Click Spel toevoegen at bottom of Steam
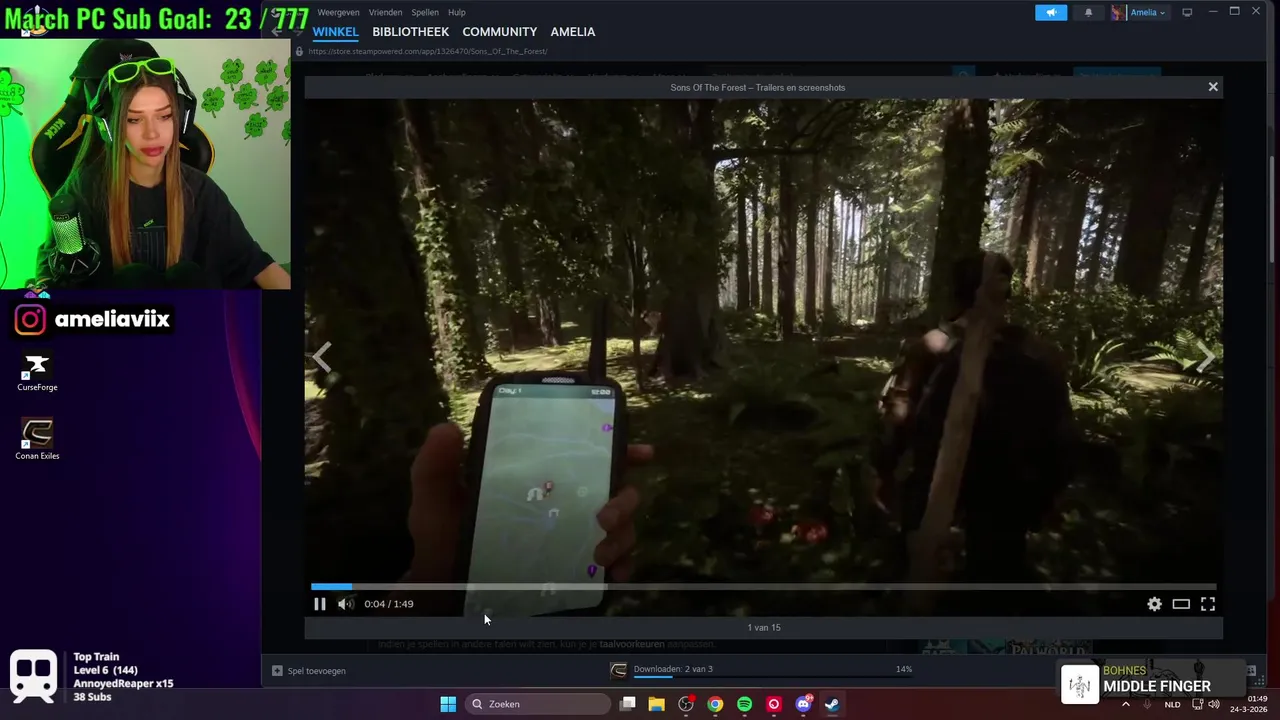1280x720 pixels. [x=309, y=671]
